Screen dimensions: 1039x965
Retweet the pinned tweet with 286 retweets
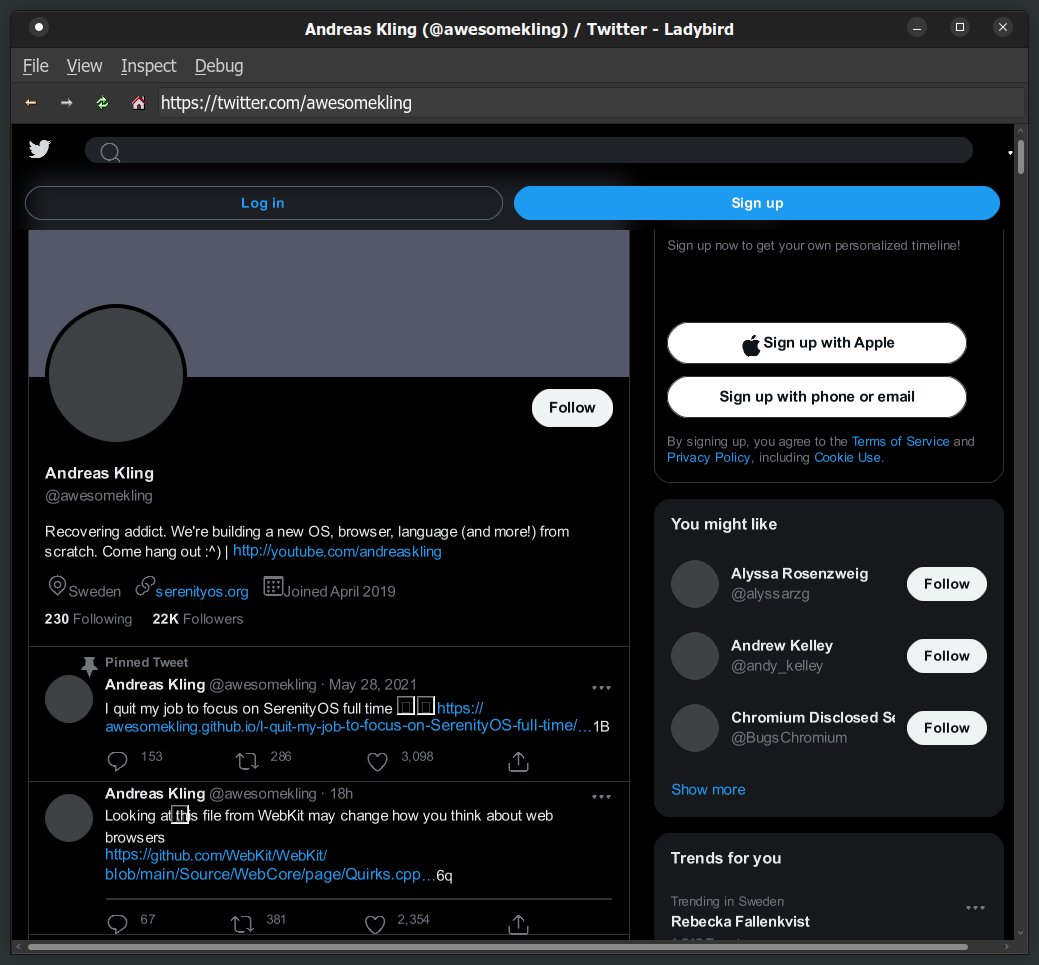pyautogui.click(x=247, y=761)
